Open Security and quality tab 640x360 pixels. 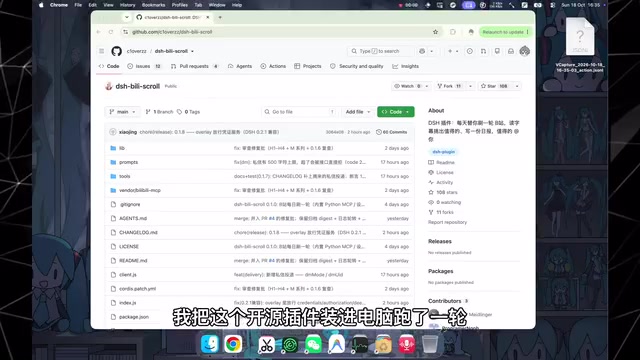coord(357,66)
